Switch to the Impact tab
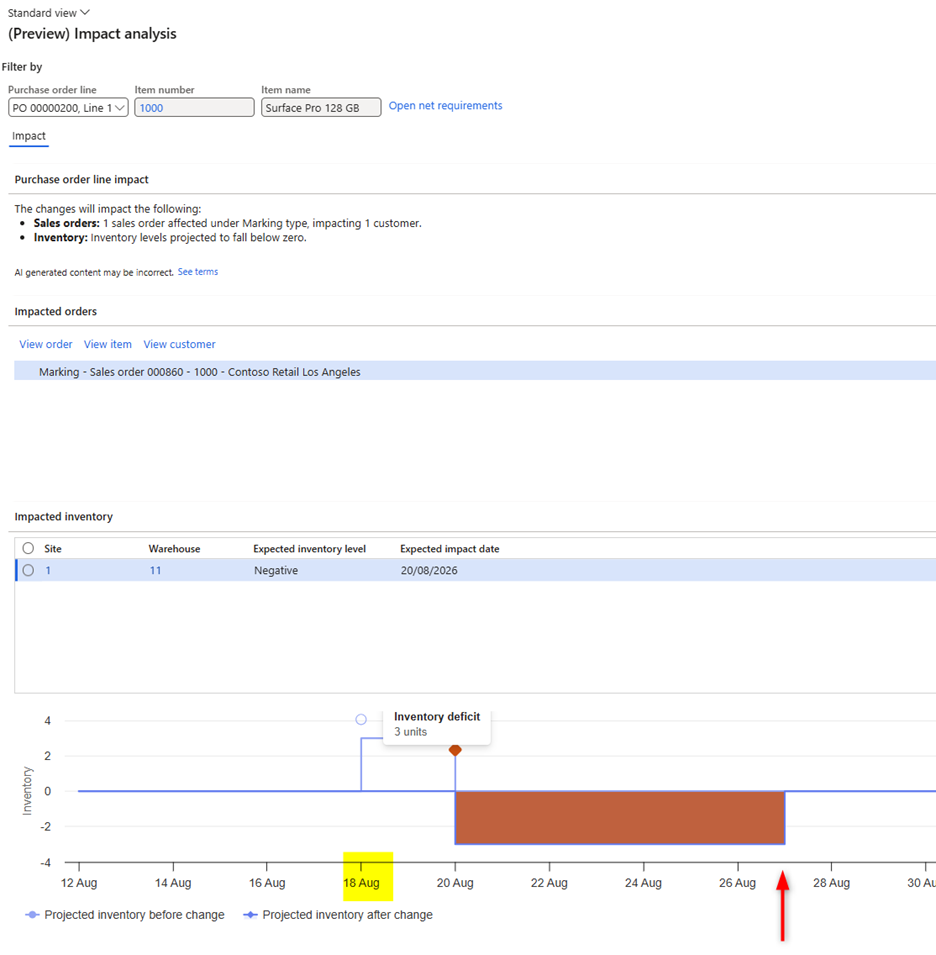The image size is (936, 955). click(x=29, y=136)
